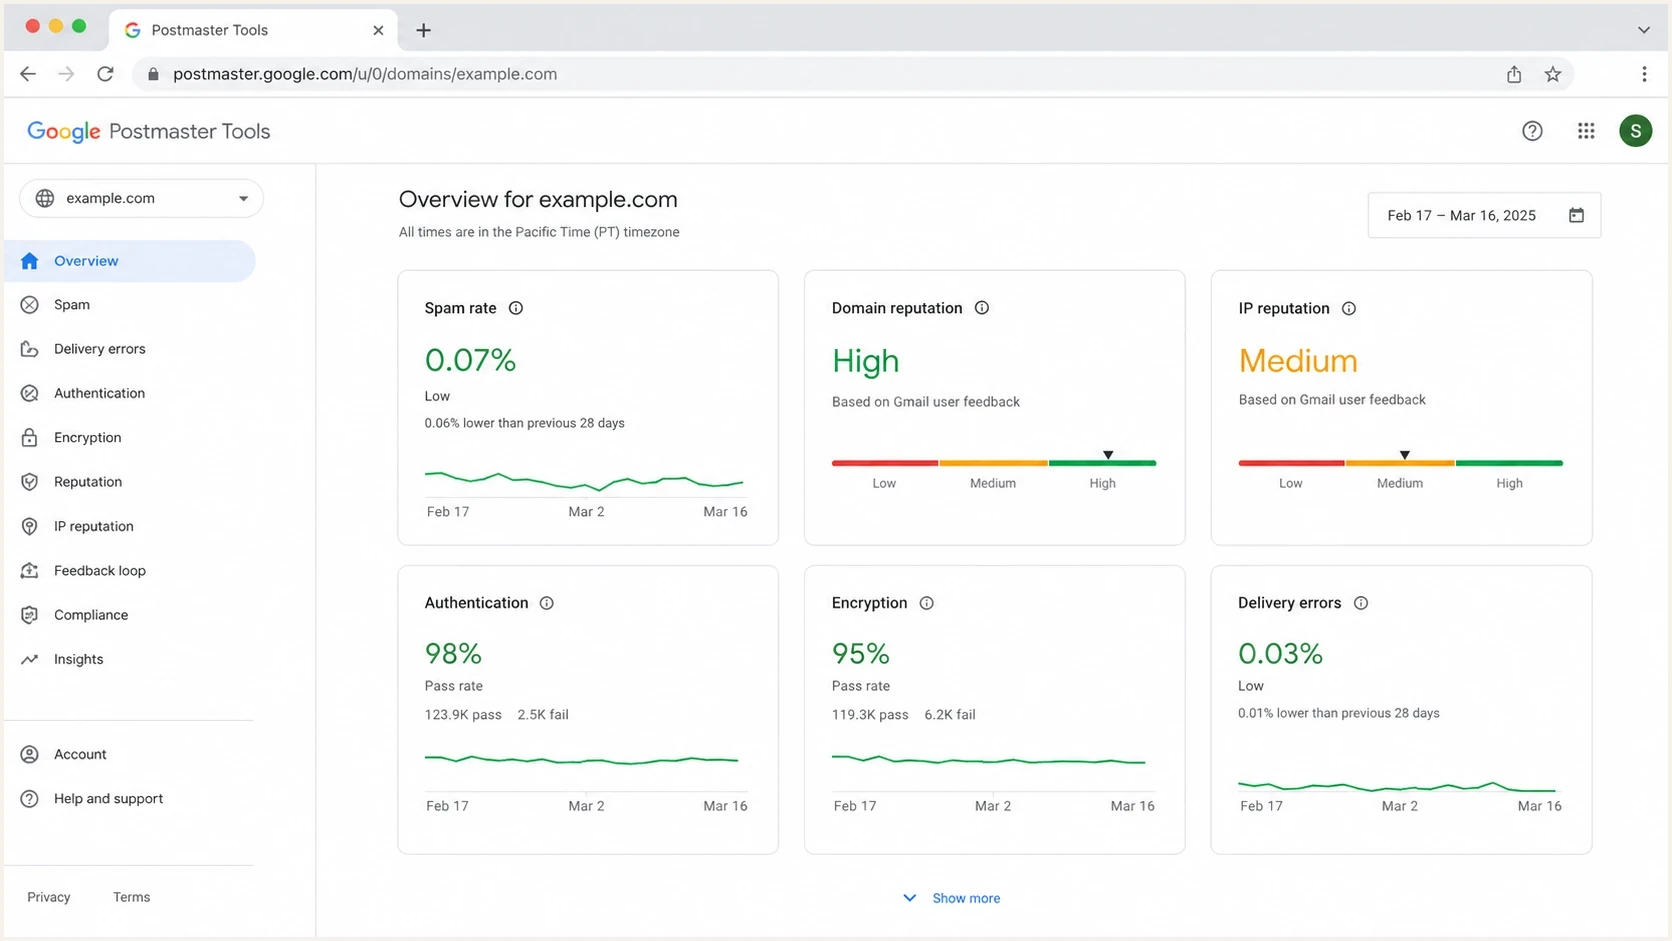Click the IP reputation pin icon

tap(29, 526)
